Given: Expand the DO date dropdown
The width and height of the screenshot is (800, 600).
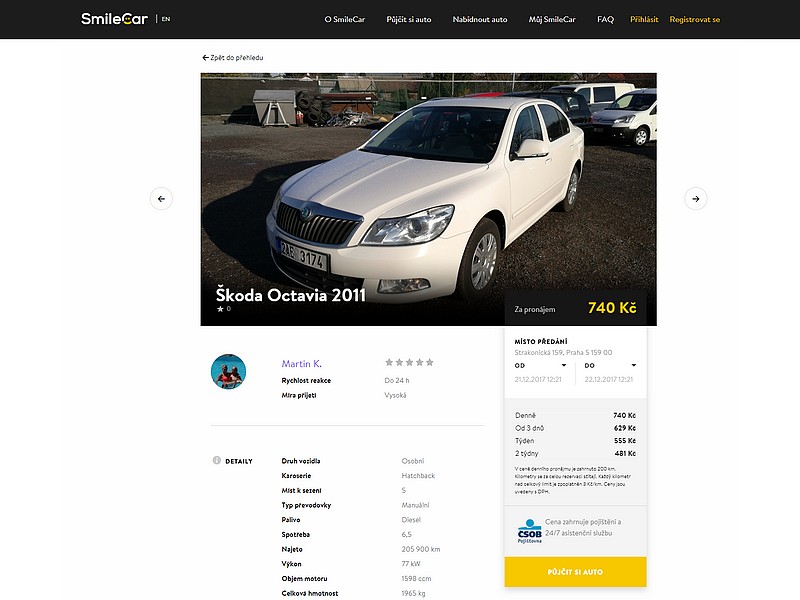Looking at the screenshot, I should [610, 365].
